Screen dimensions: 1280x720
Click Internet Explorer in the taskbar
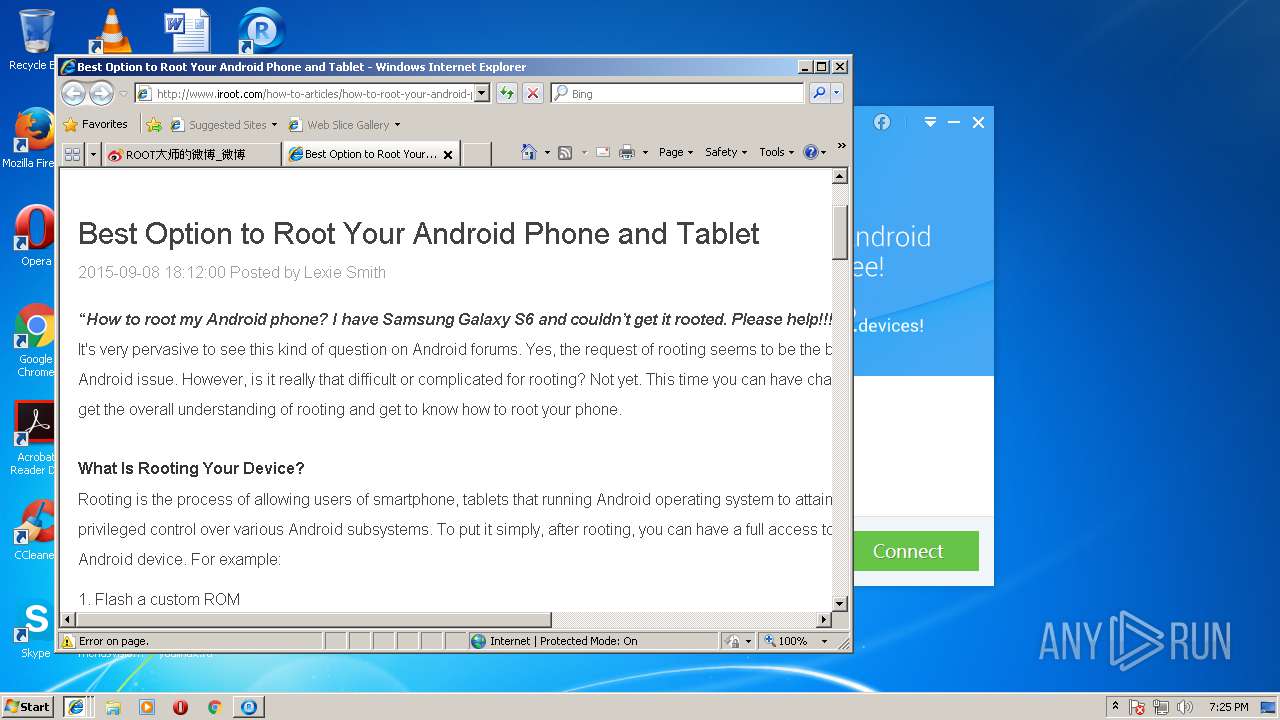(76, 707)
